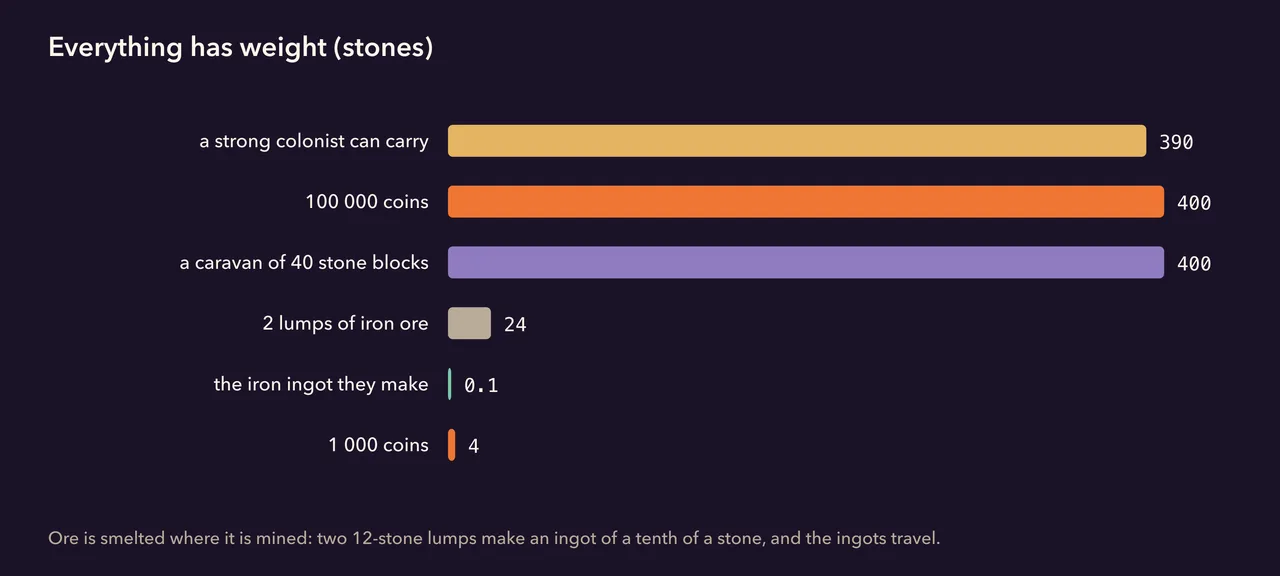Viewport: 1280px width, 576px height.
Task: Click the 400 value beside the coins bar
Action: coord(1194,203)
